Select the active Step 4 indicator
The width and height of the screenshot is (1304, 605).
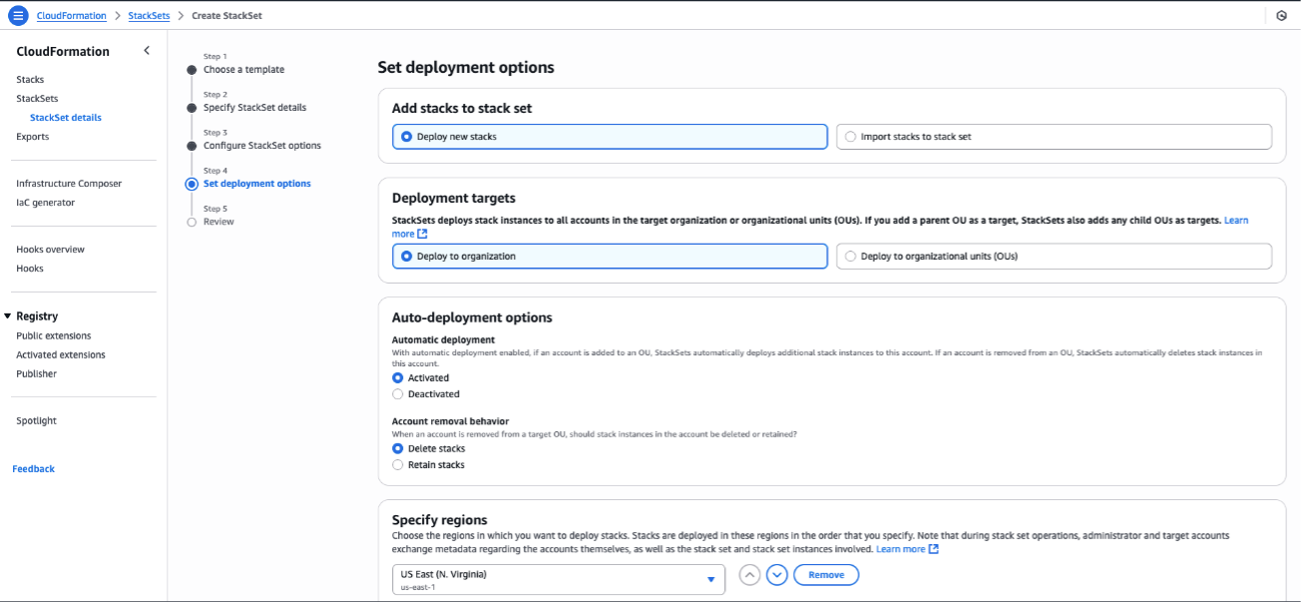(x=190, y=183)
